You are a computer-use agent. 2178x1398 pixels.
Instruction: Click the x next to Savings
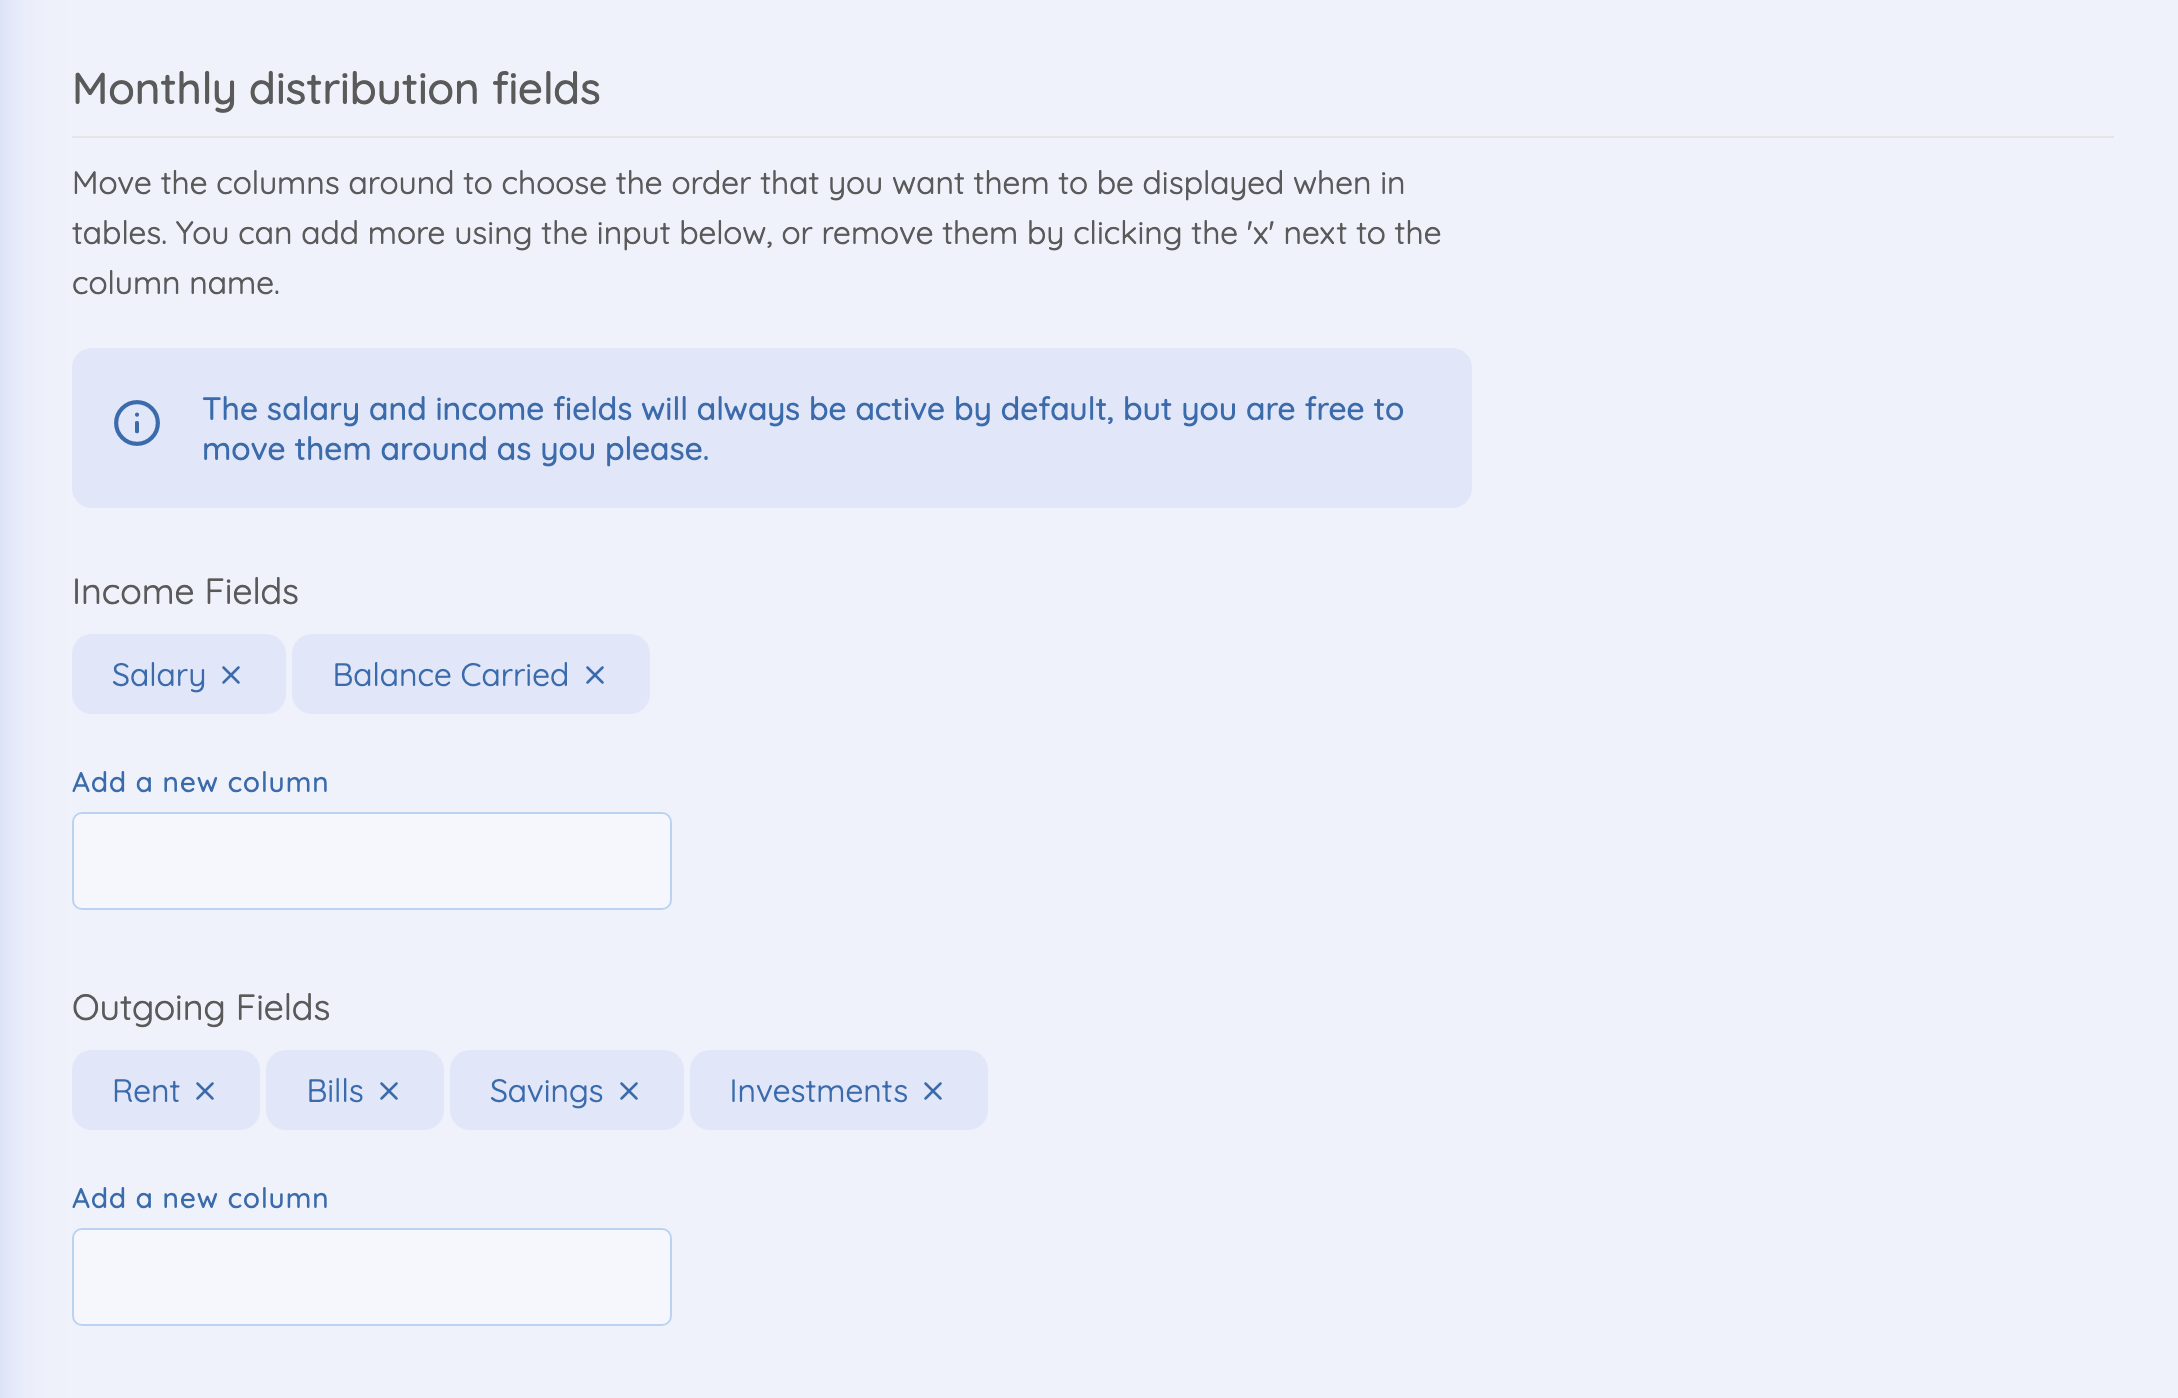pos(629,1091)
